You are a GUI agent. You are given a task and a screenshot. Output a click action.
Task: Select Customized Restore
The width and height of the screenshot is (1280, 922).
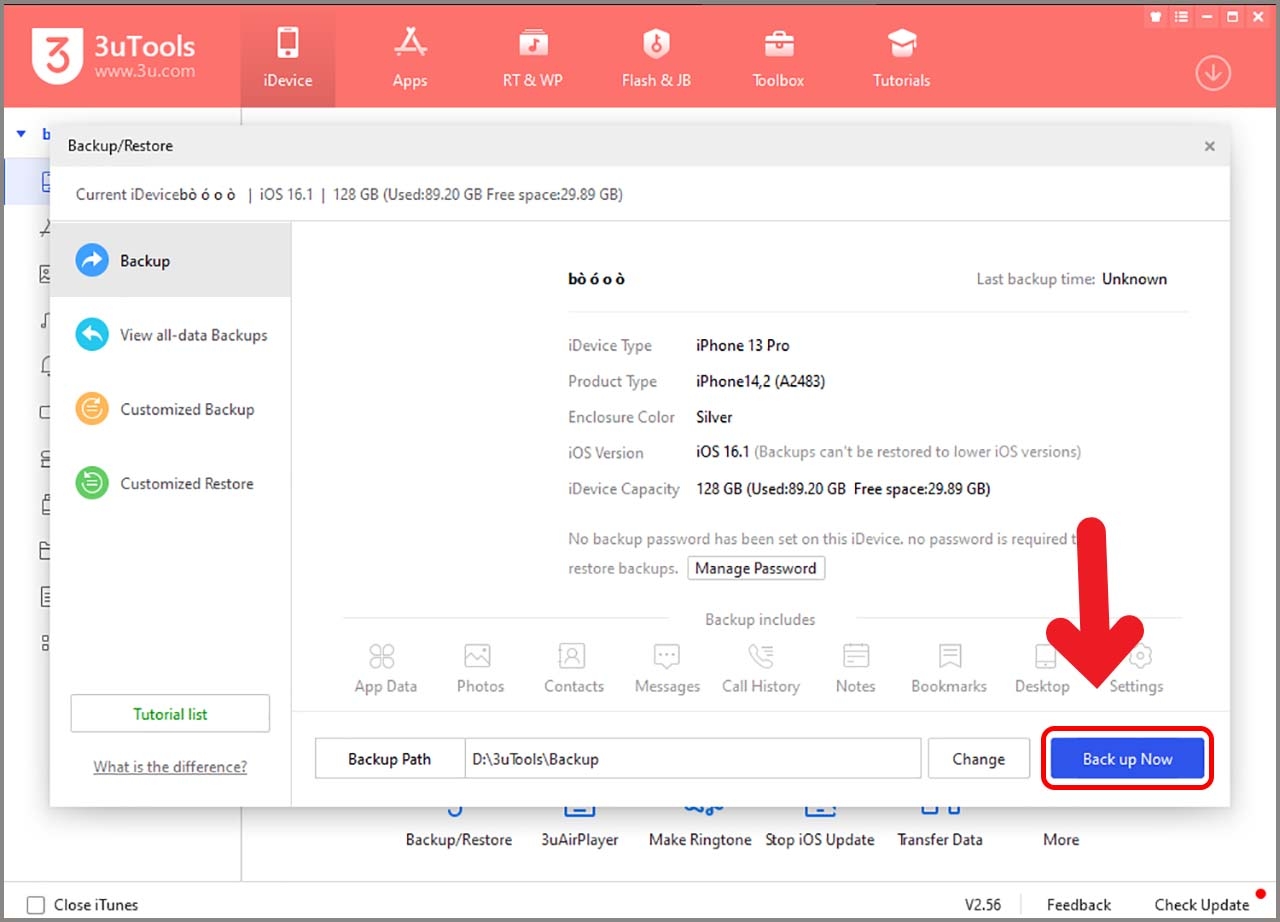[x=170, y=483]
